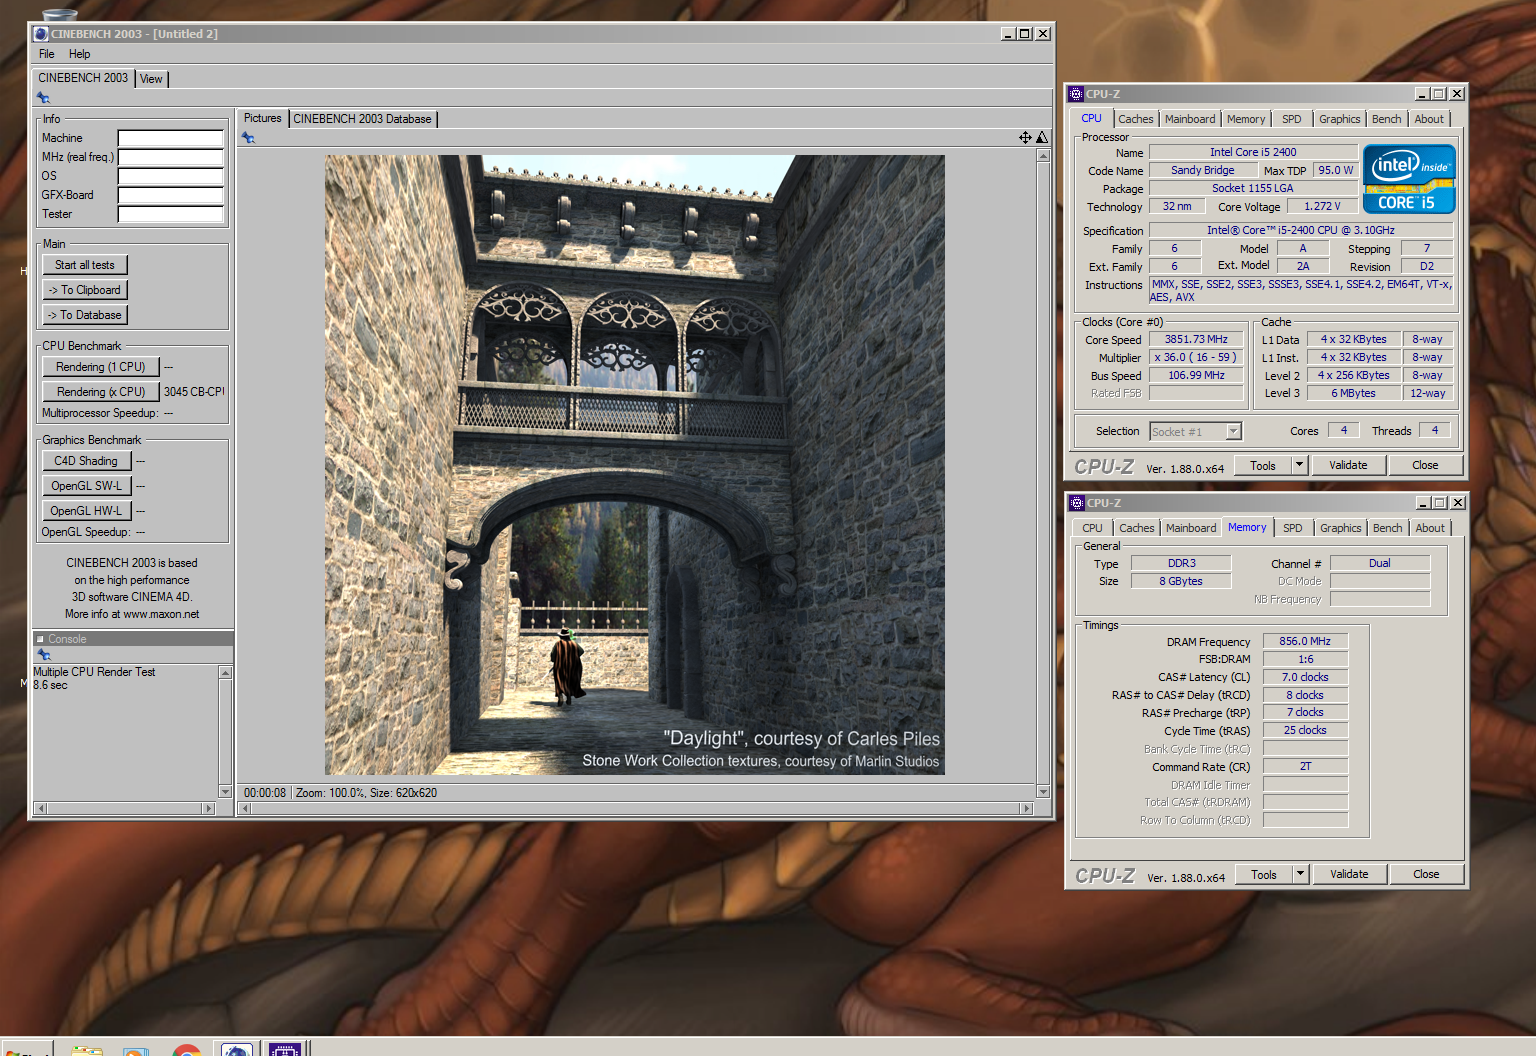Open Chrome from the taskbar
The width and height of the screenshot is (1536, 1056).
coord(186,1050)
